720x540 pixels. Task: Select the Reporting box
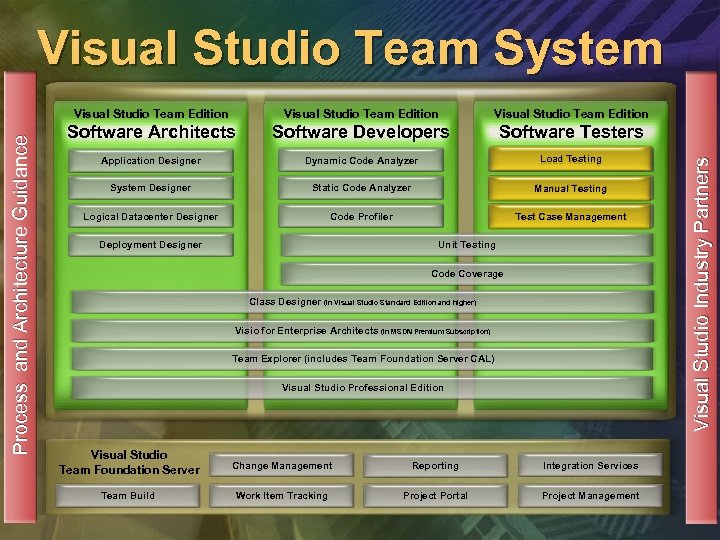click(x=435, y=466)
